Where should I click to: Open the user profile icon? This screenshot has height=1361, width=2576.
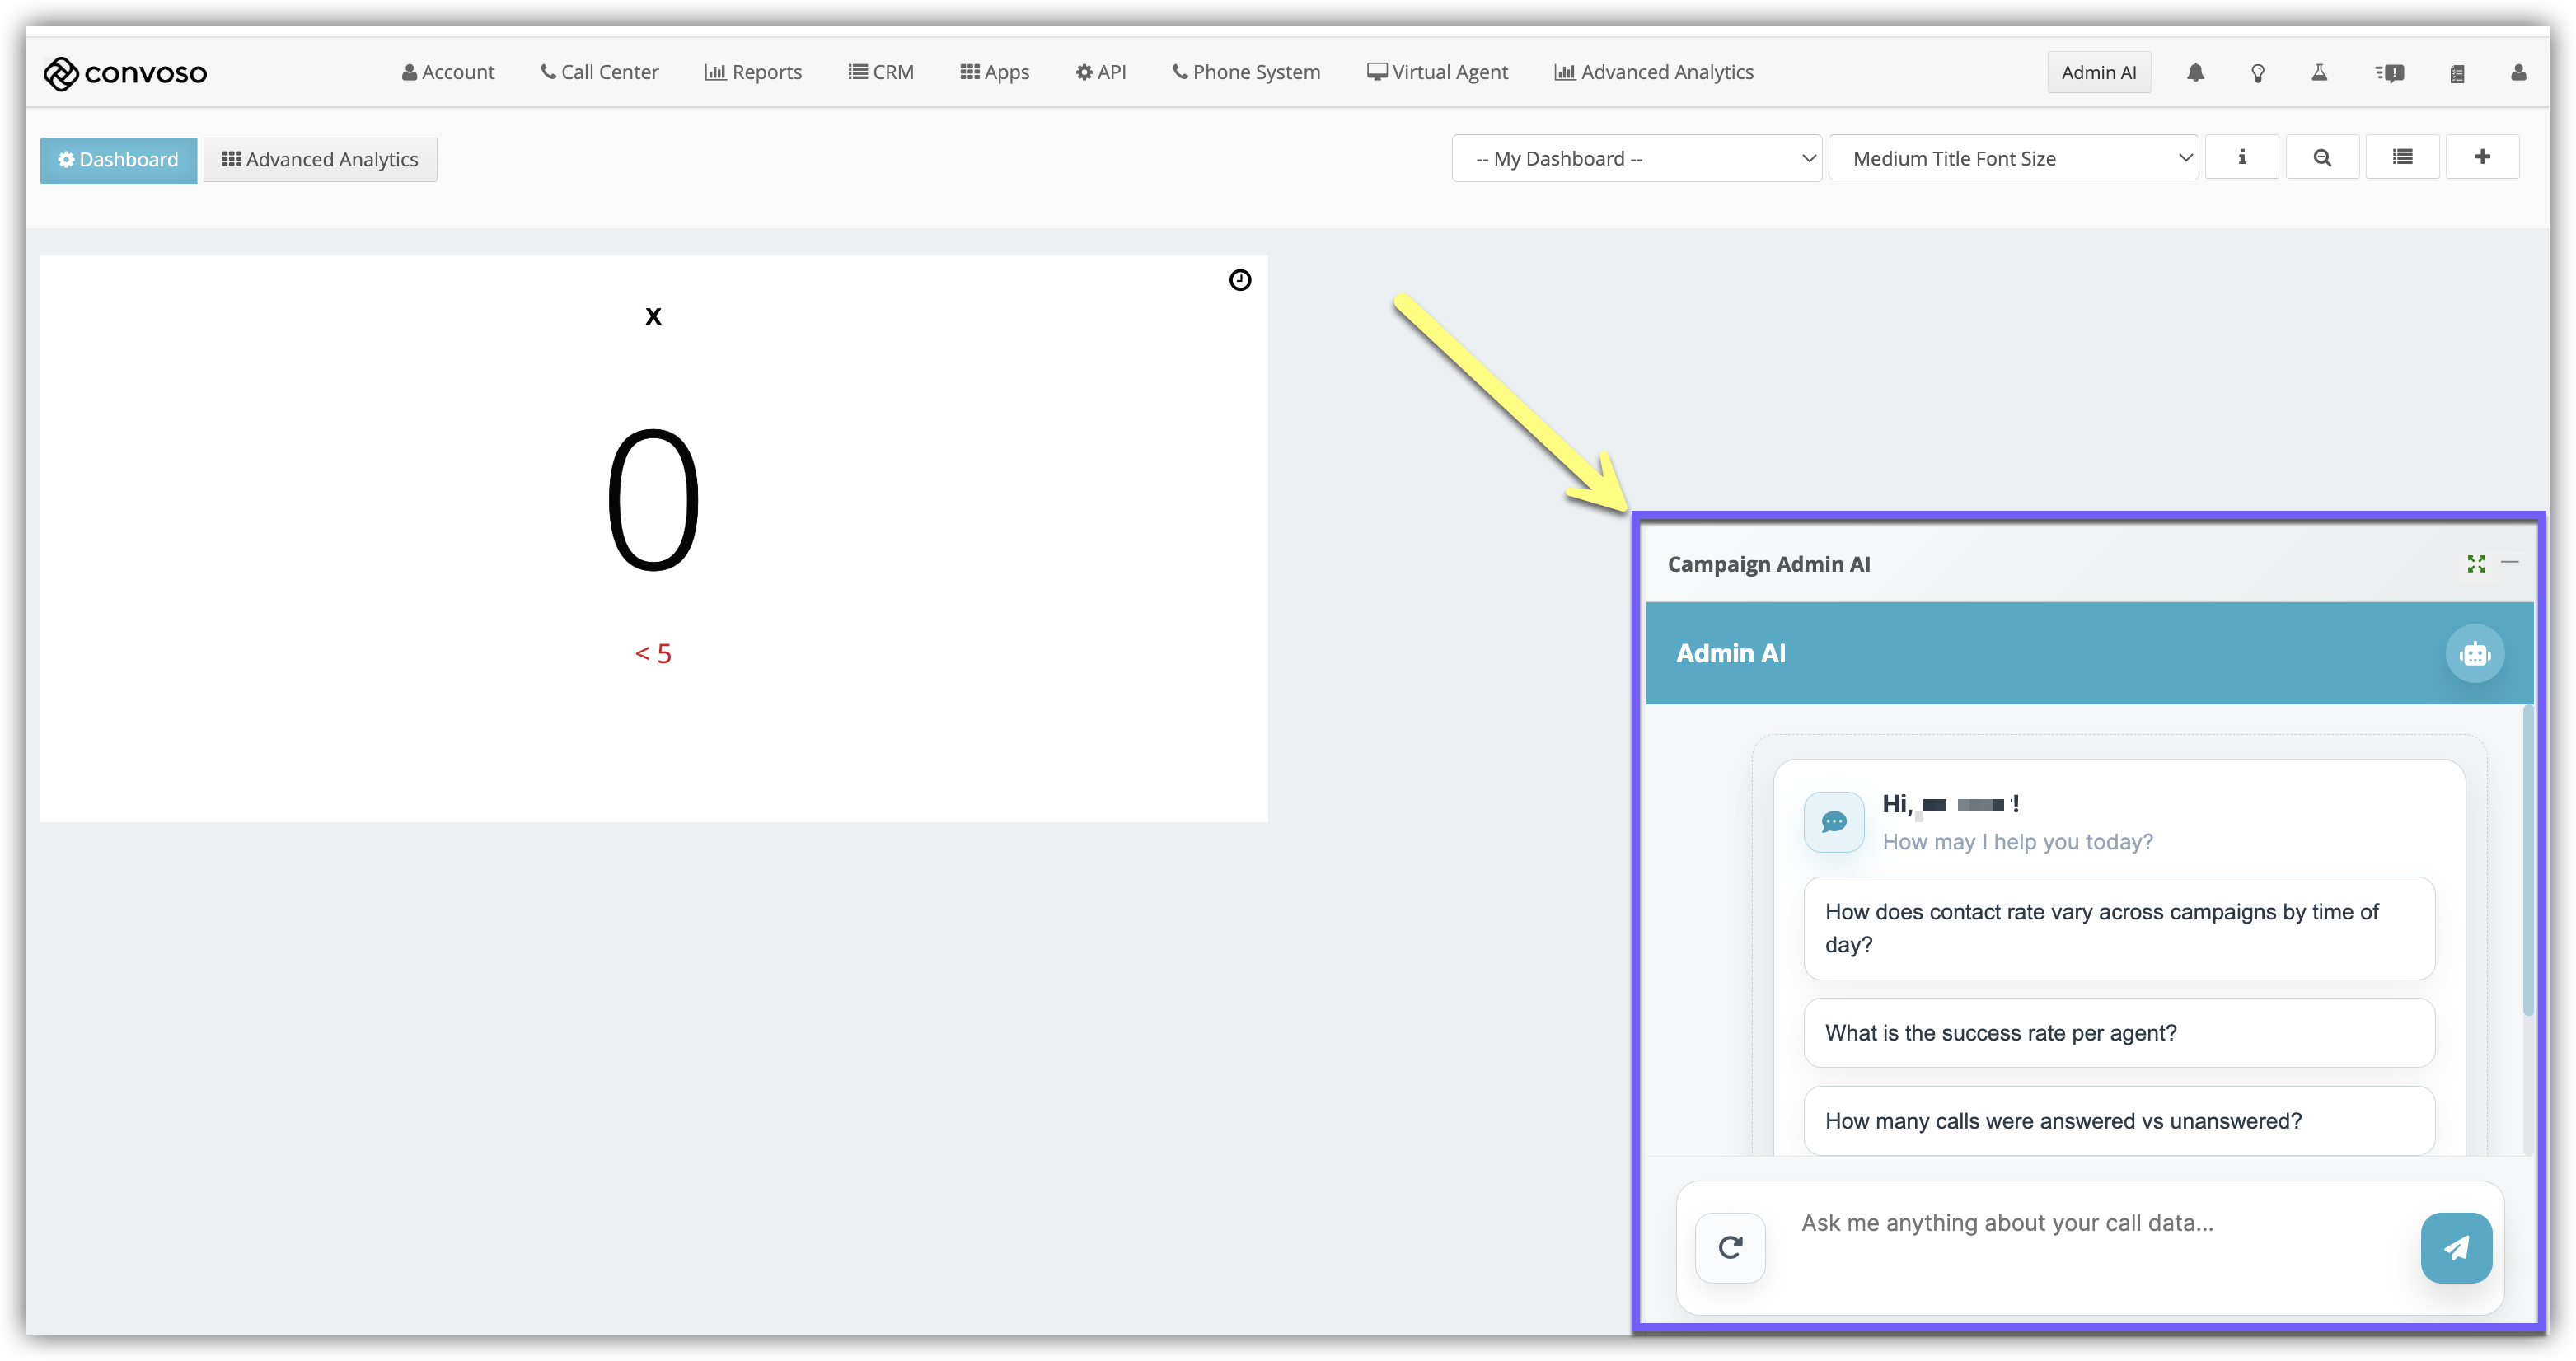click(x=2518, y=73)
